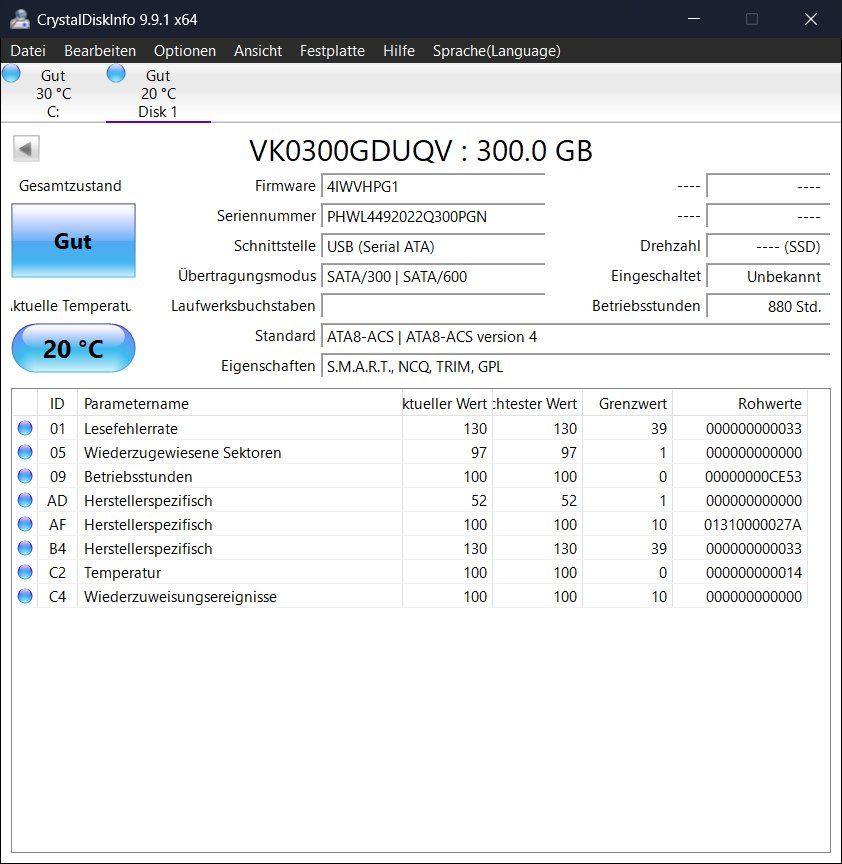Click status orb in Wiederzugewiesene Sektoren row
This screenshot has width=842, height=864.
pyautogui.click(x=25, y=452)
